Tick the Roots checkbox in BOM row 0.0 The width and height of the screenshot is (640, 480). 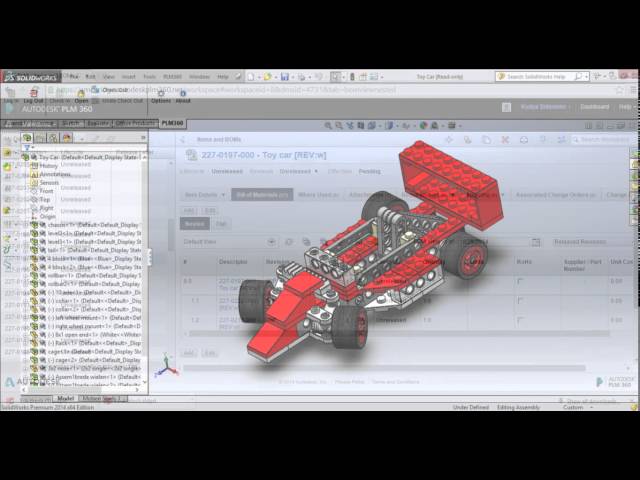click(x=520, y=281)
